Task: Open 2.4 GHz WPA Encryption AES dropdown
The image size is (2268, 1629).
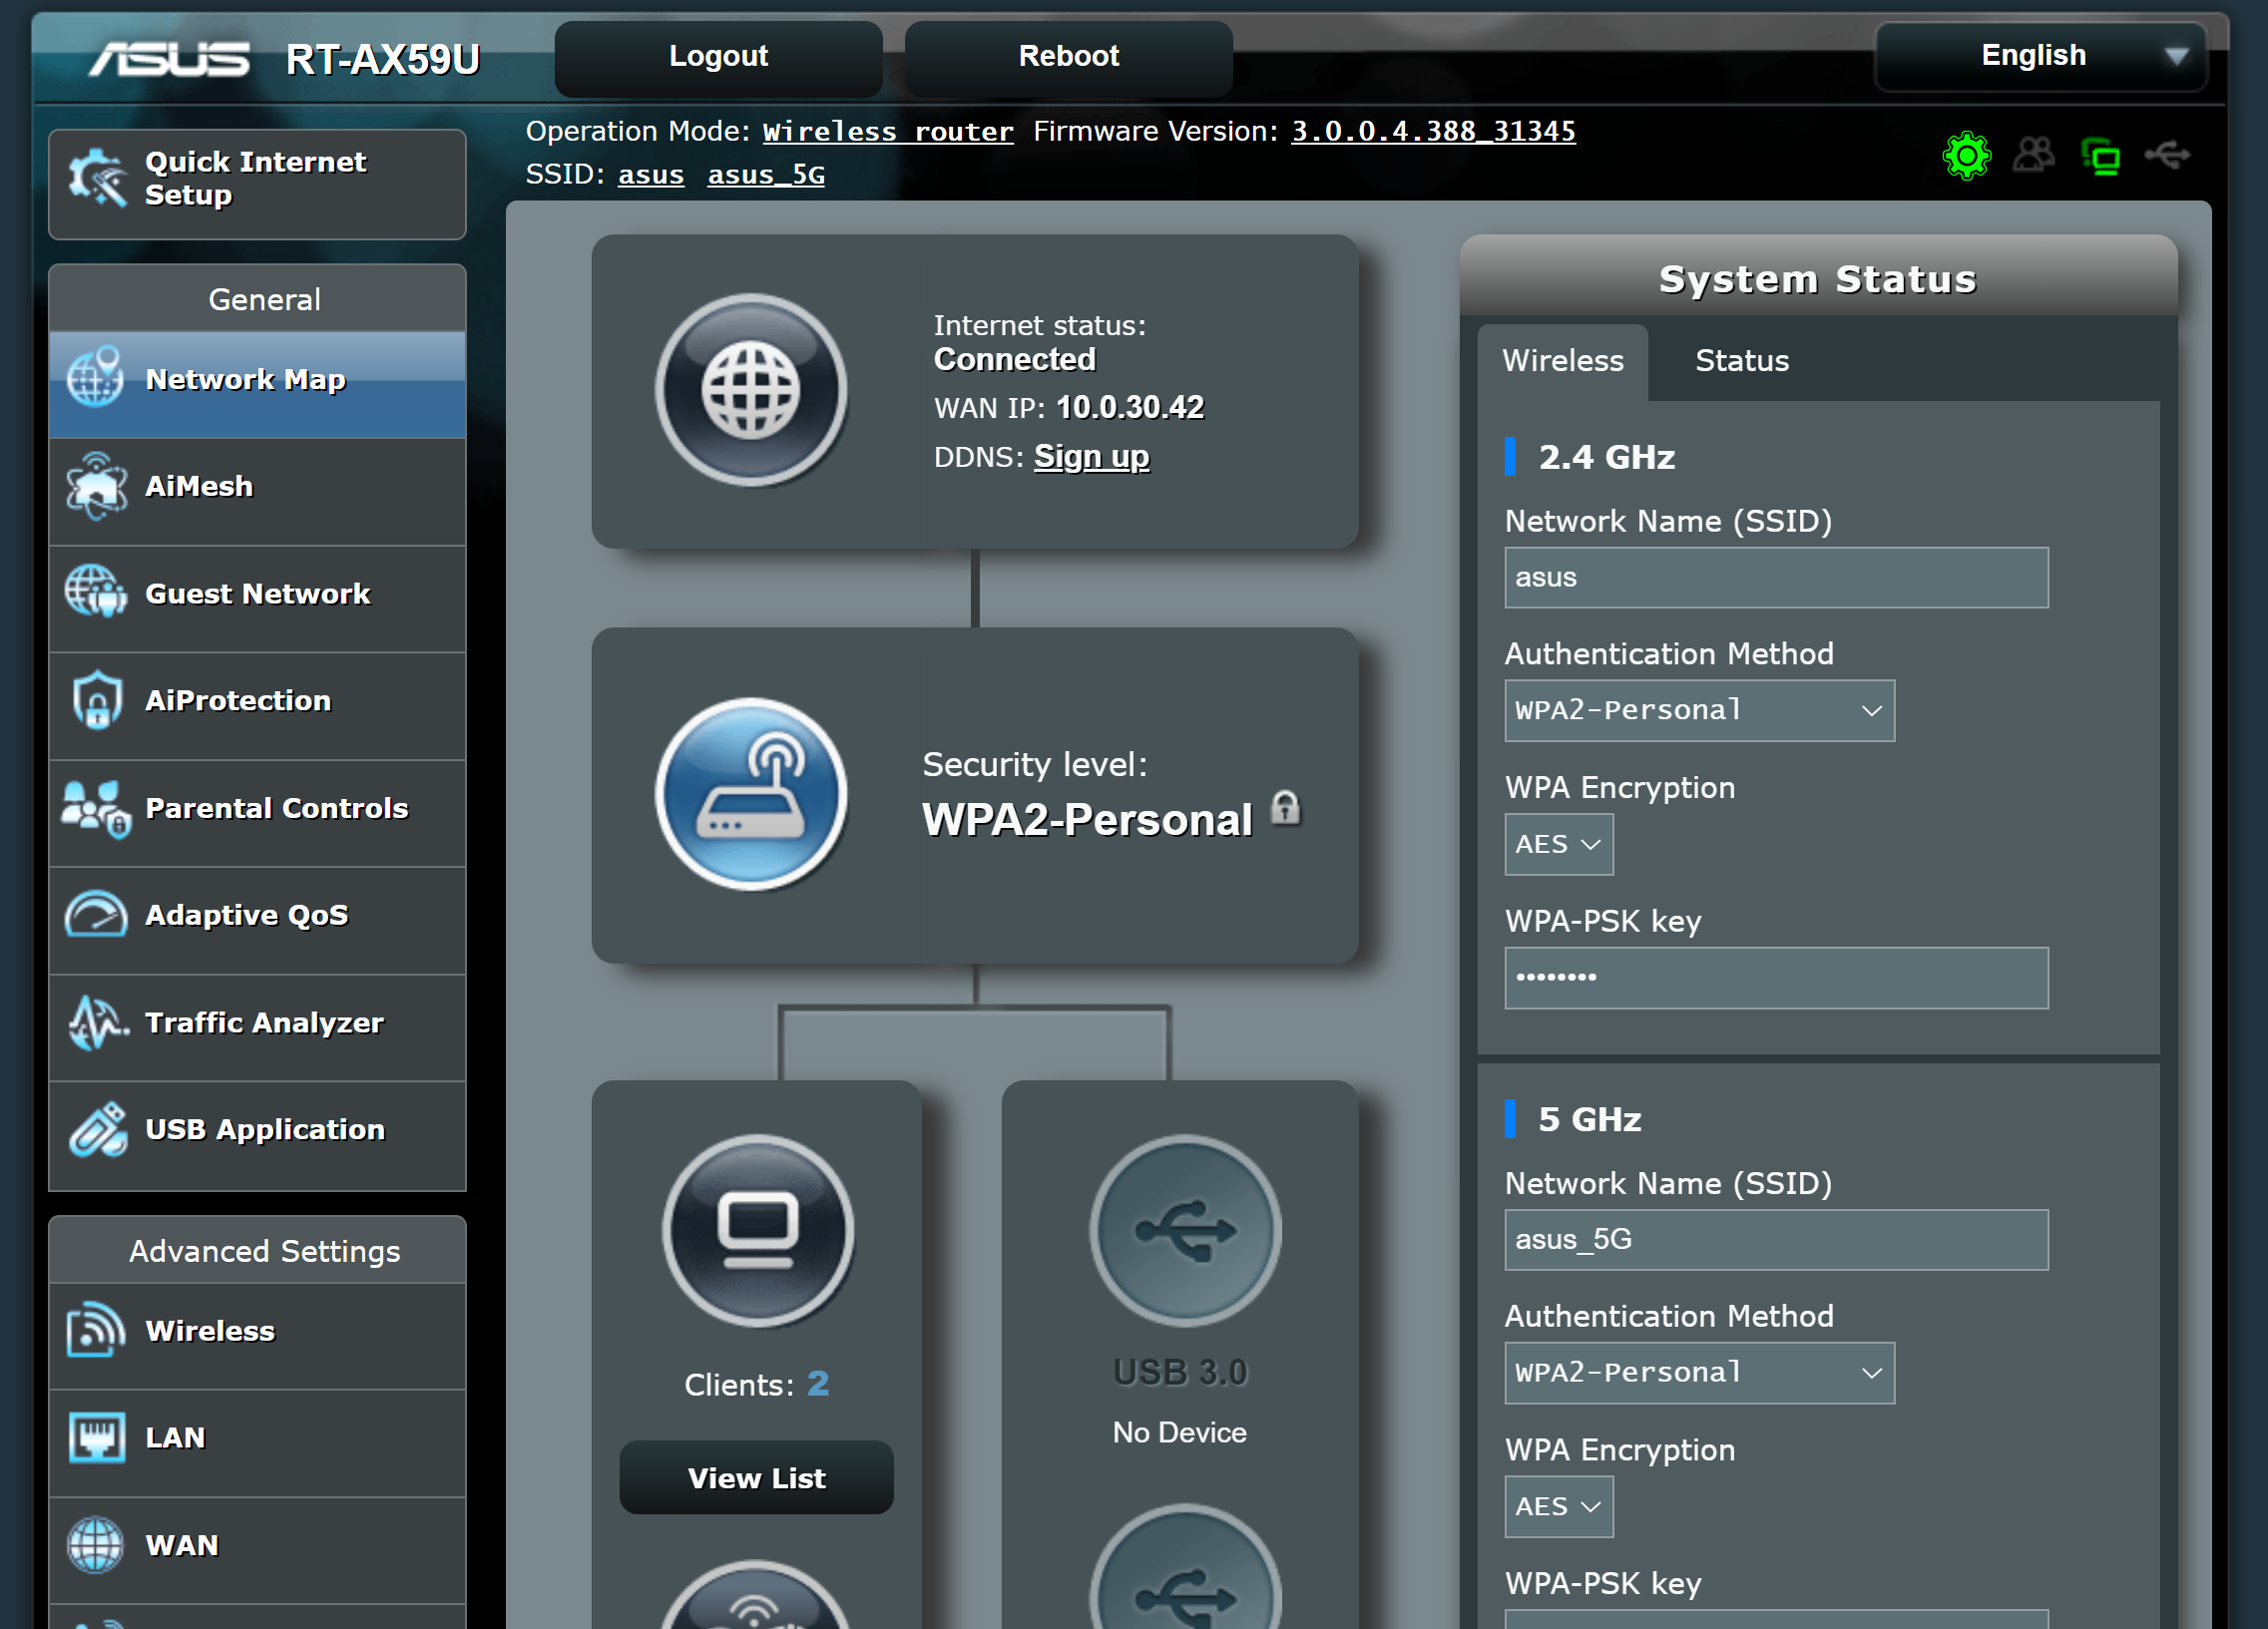Action: 1559,845
